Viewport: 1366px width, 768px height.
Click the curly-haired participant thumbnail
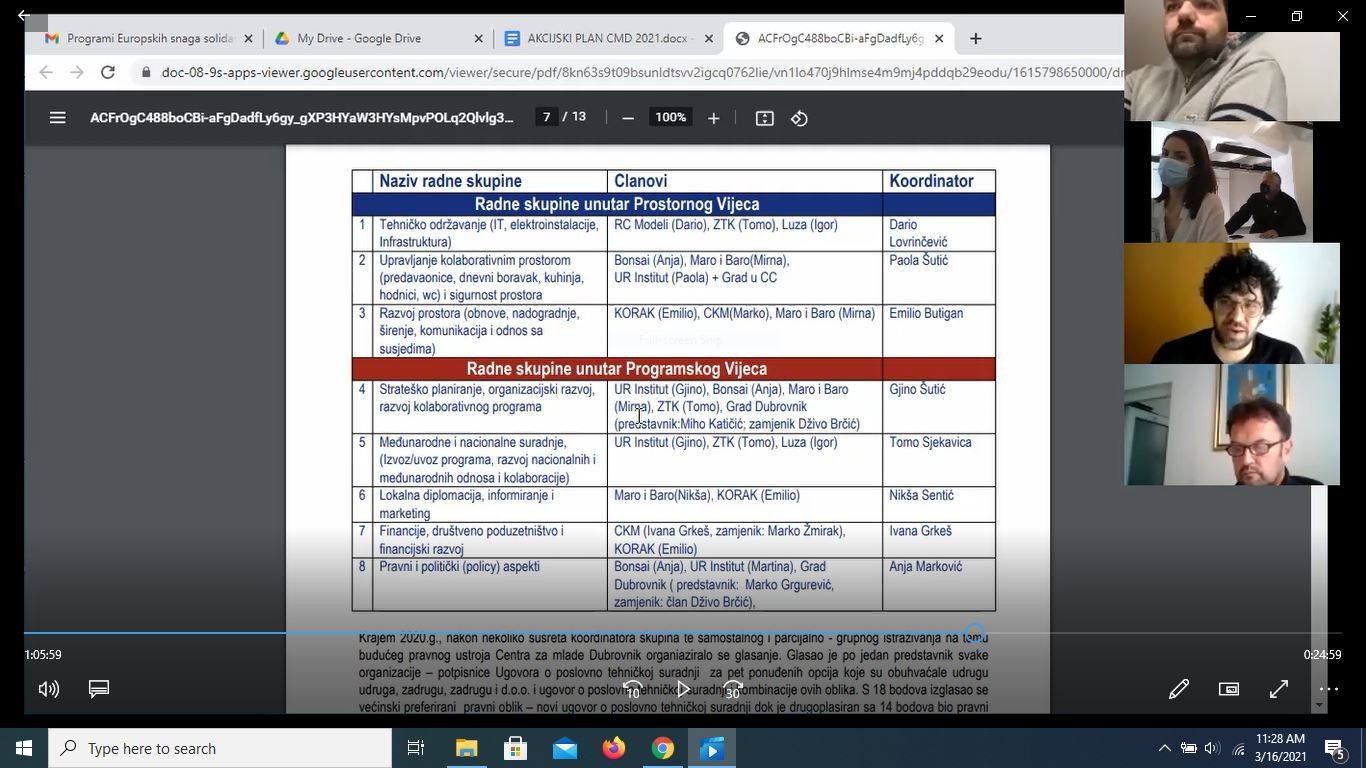point(1232,303)
